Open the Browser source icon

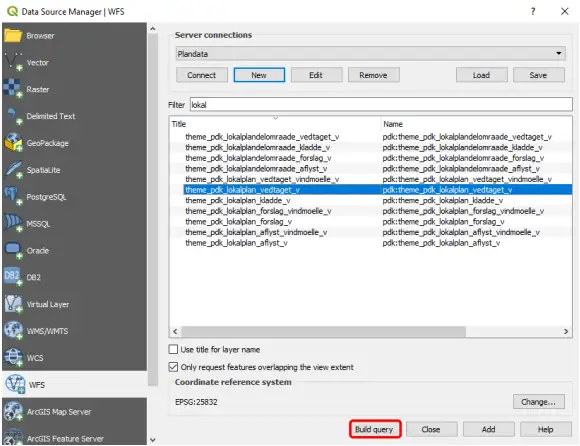pos(13,36)
